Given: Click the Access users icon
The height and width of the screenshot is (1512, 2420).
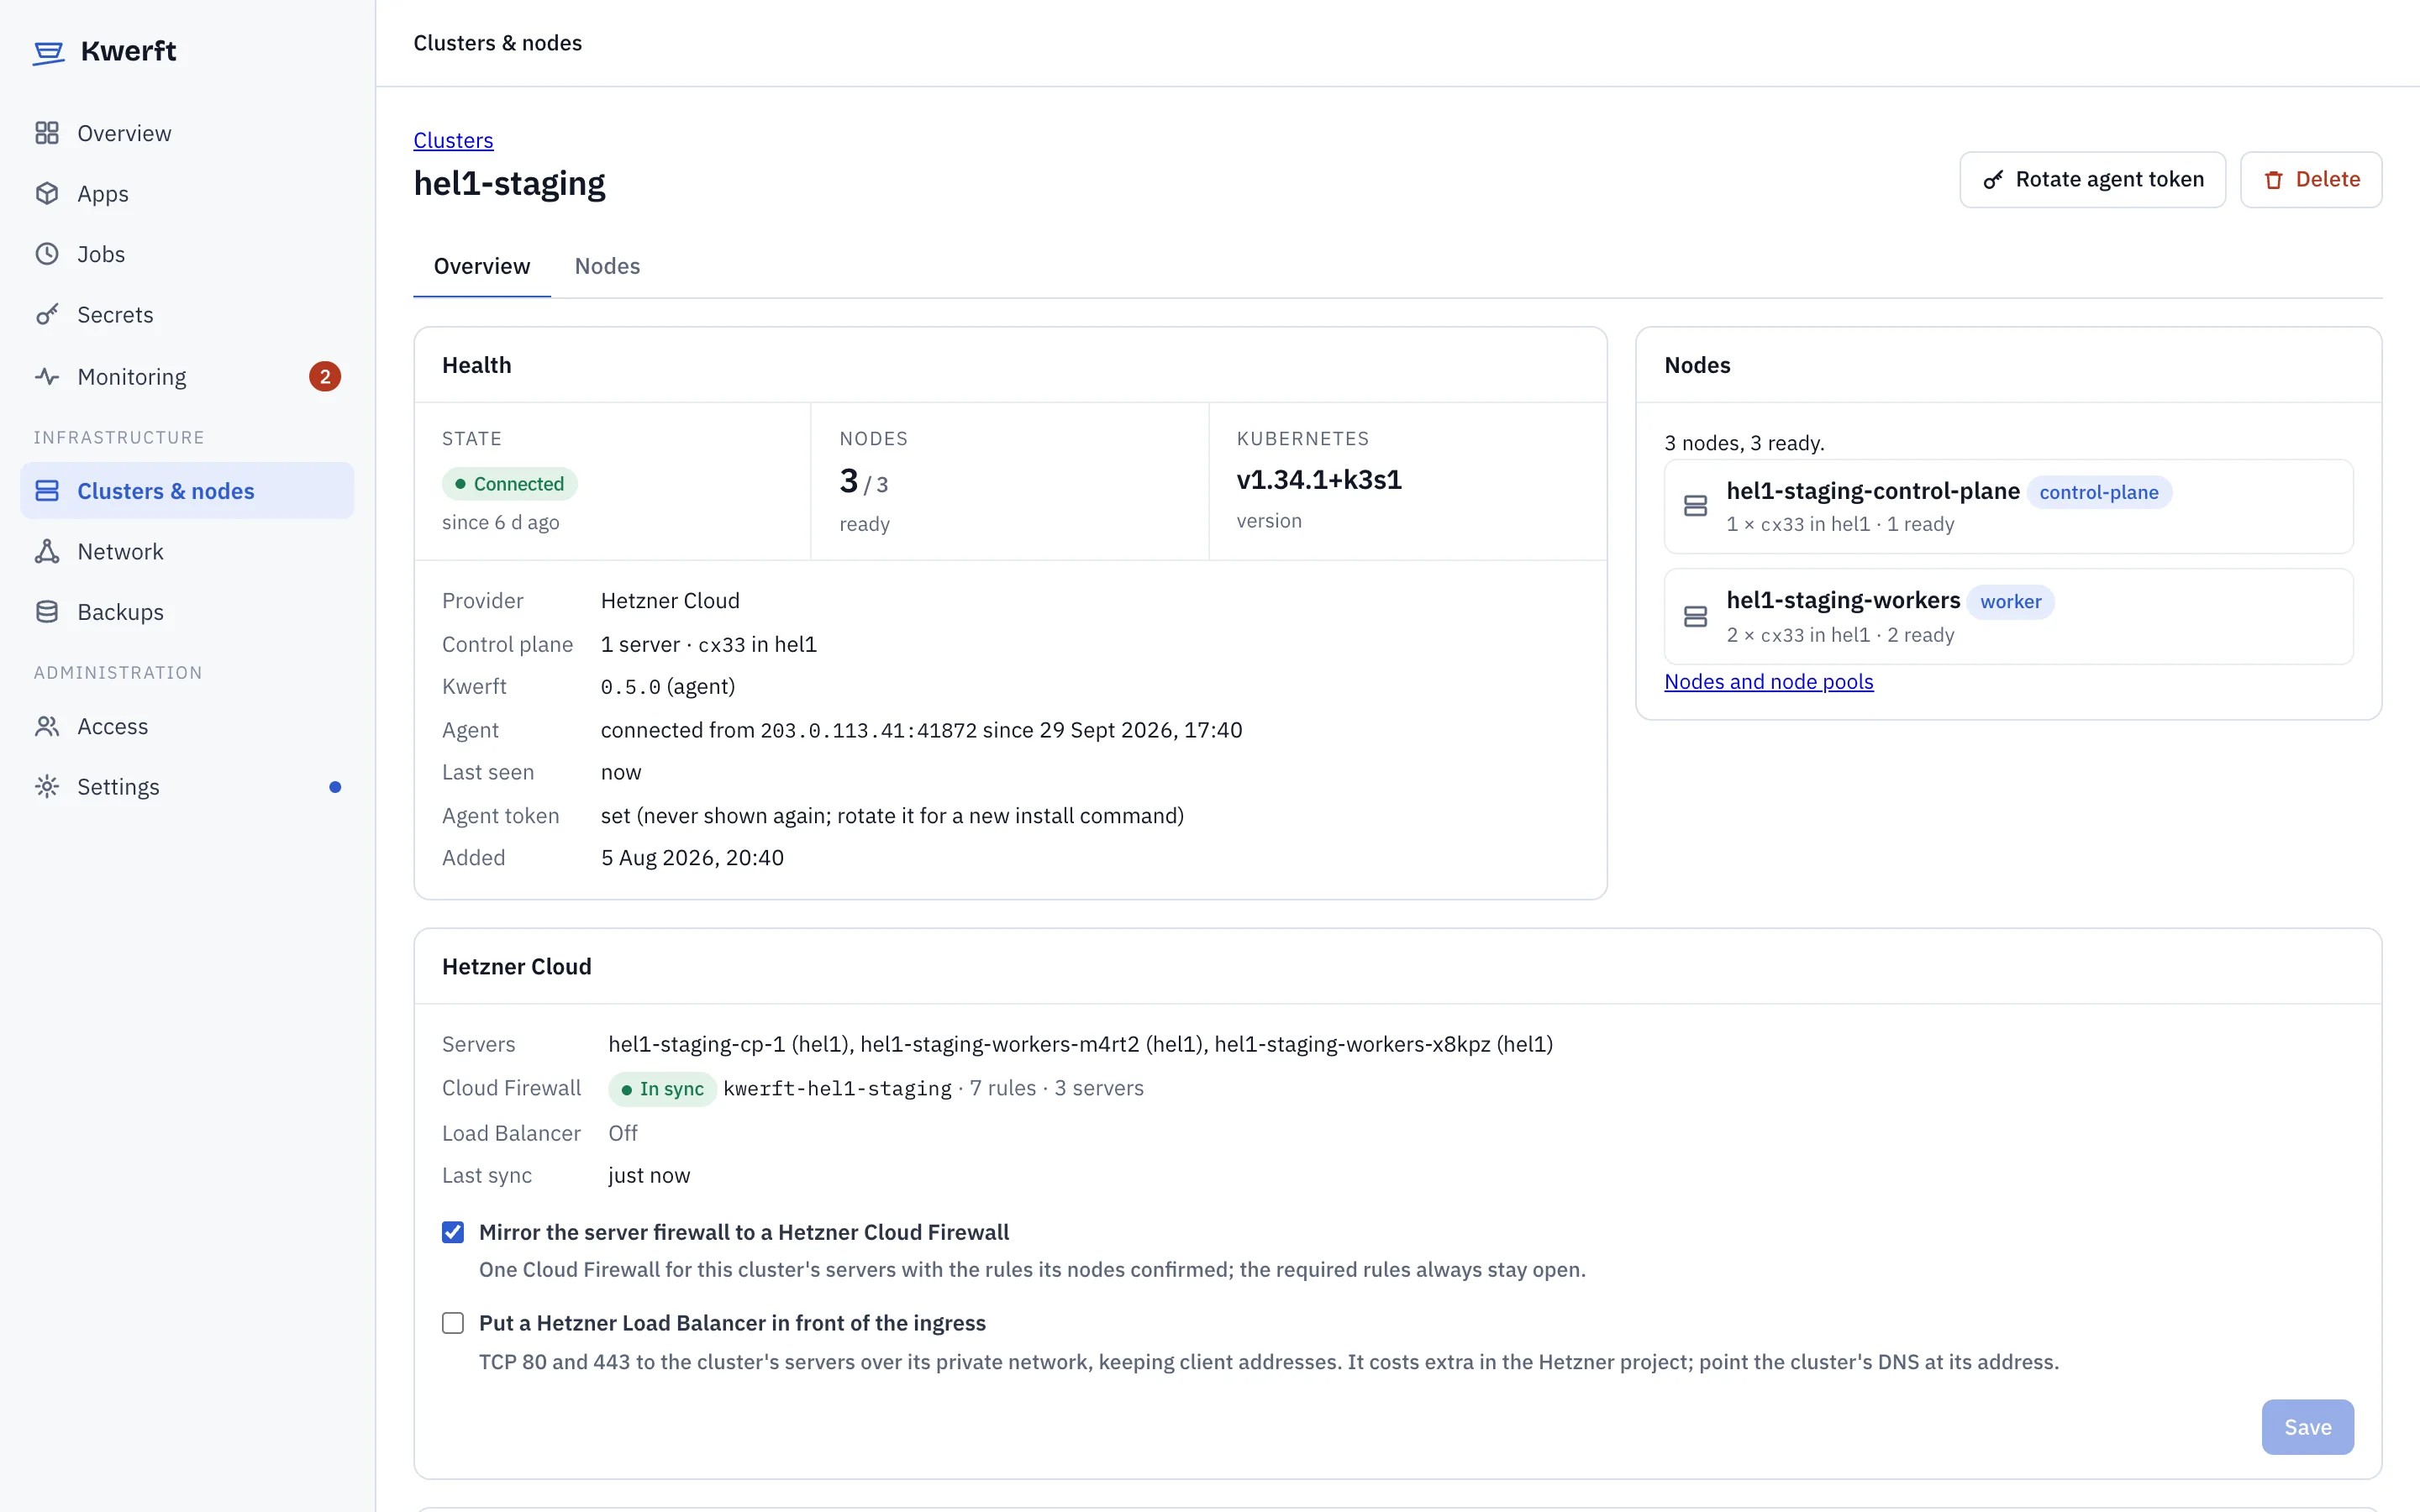Looking at the screenshot, I should click(47, 727).
